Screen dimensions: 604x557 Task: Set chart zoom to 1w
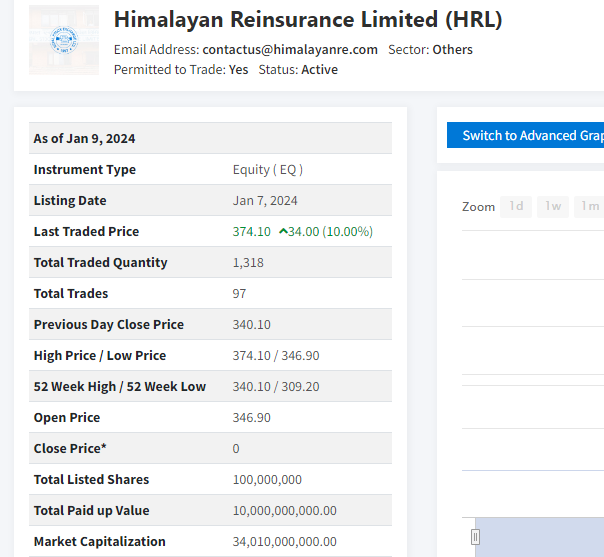[553, 207]
